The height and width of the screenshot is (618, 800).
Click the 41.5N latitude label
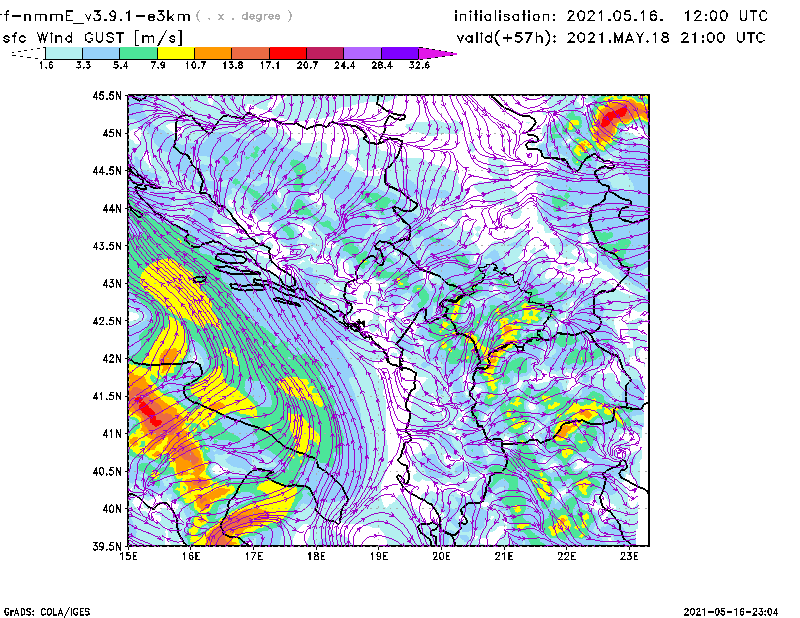point(107,396)
